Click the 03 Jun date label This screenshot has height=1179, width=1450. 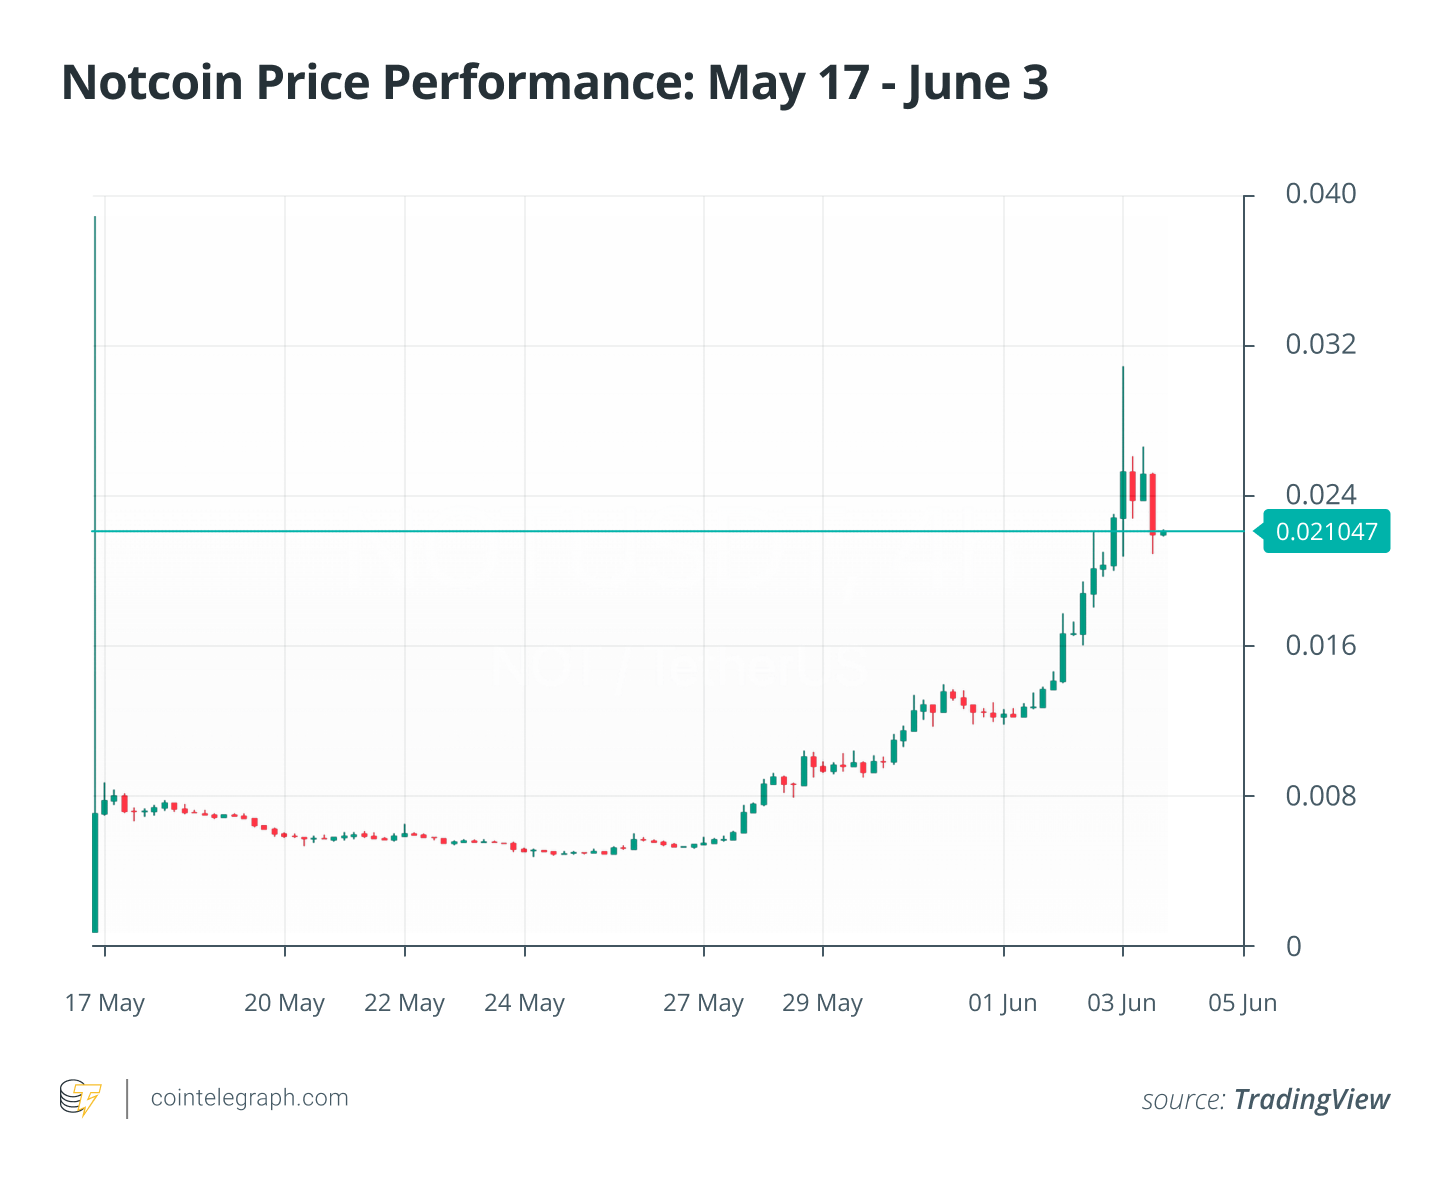(x=1122, y=1003)
